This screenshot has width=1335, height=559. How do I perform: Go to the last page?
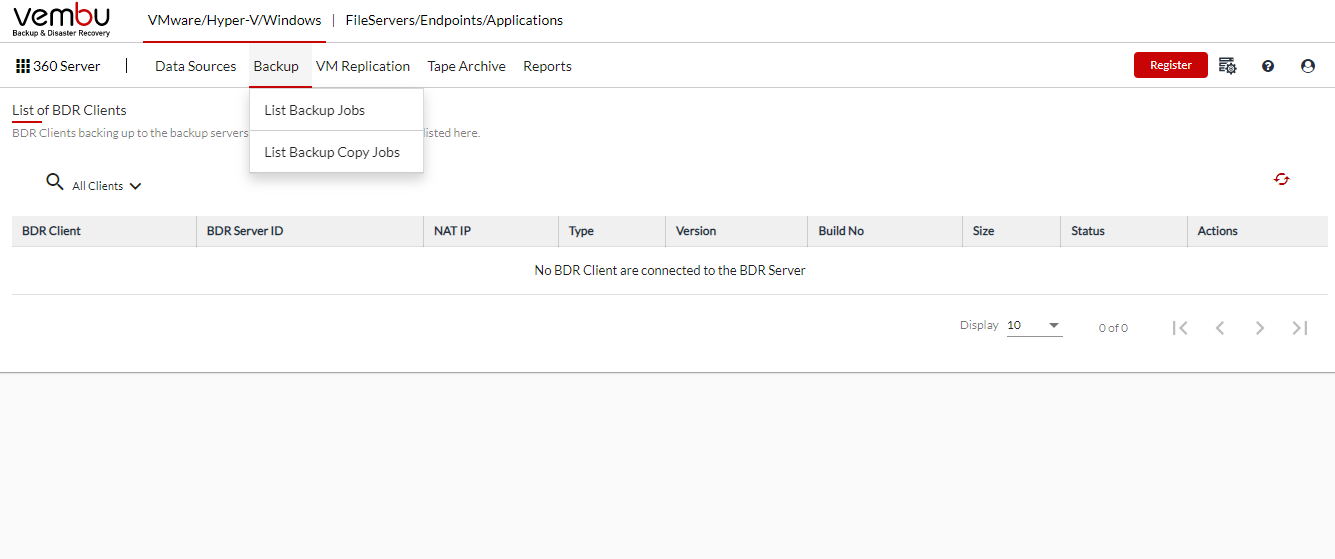tap(1300, 327)
